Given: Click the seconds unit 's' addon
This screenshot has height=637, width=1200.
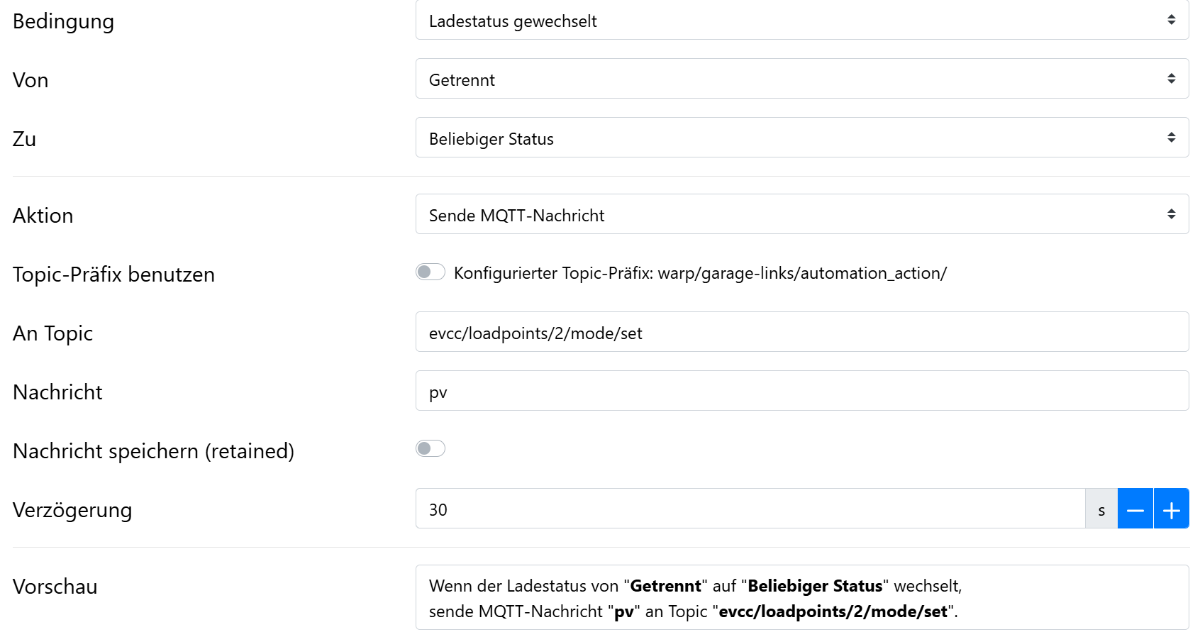Looking at the screenshot, I should [x=1101, y=509].
